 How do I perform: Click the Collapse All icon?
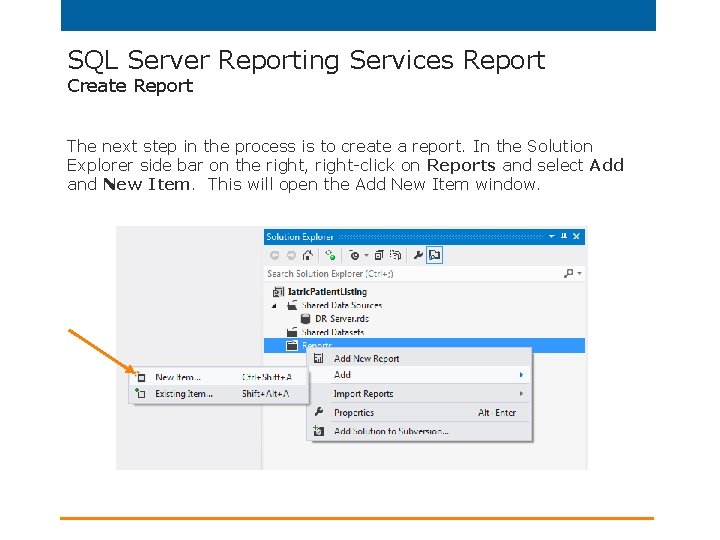(x=379, y=255)
